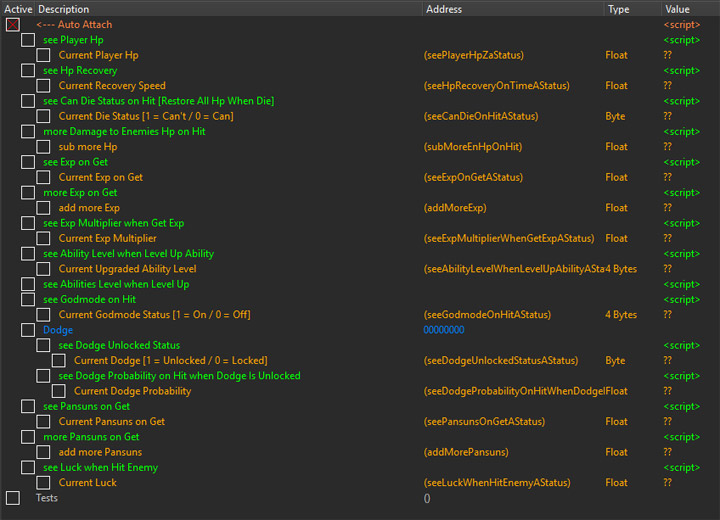Click the Float type of add more Exp
This screenshot has height=520, width=720.
tap(616, 208)
